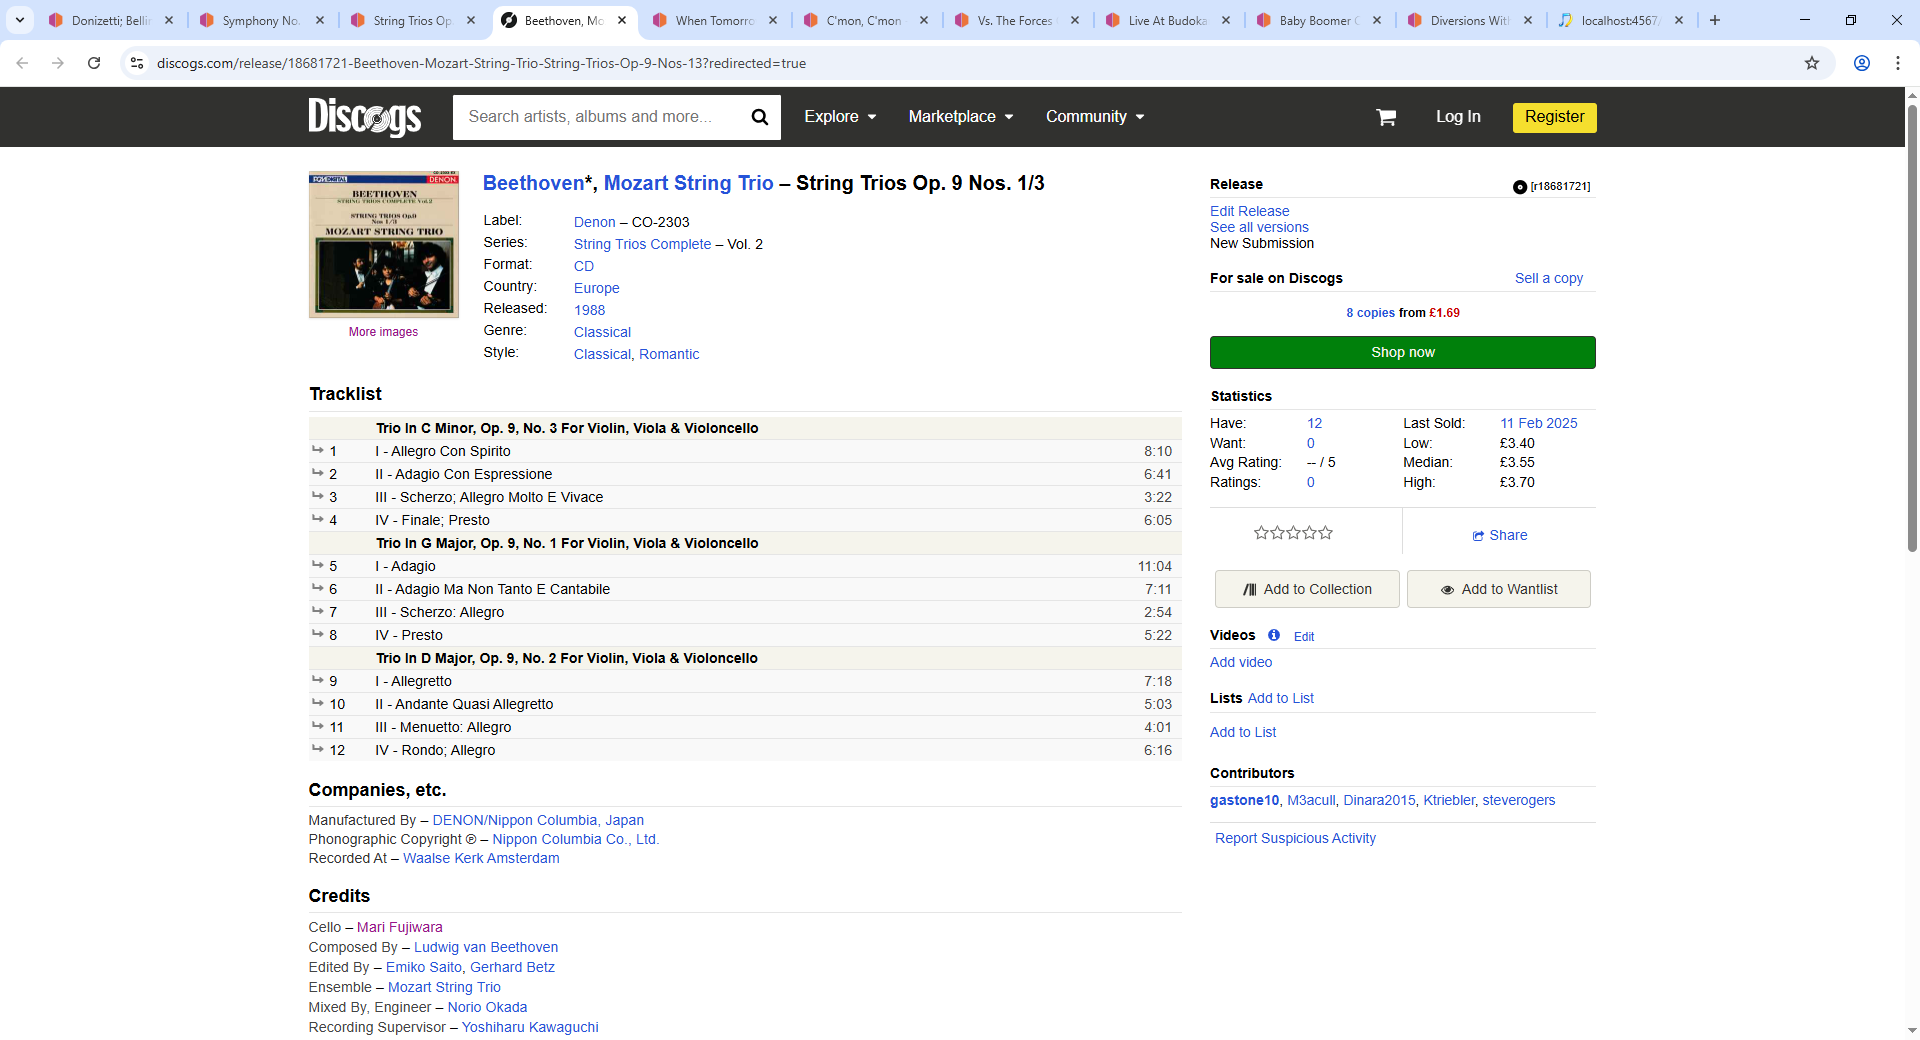This screenshot has height=1040, width=1920.
Task: Click the Edit link next to Videos
Action: pyautogui.click(x=1304, y=636)
